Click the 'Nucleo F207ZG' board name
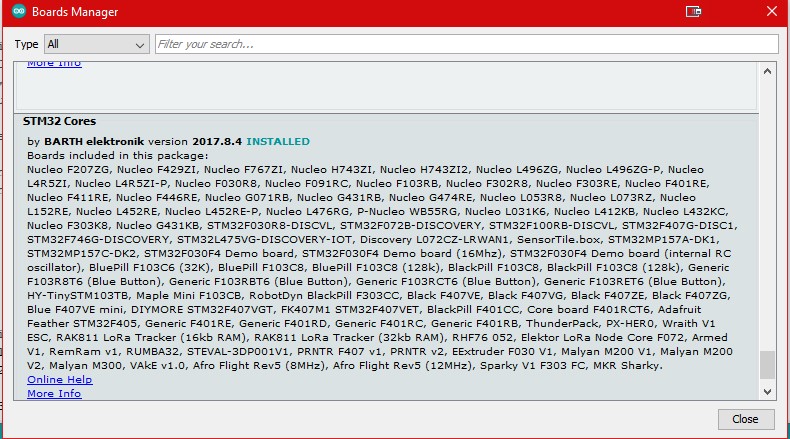Screen dimensions: 790x439 (x=69, y=170)
